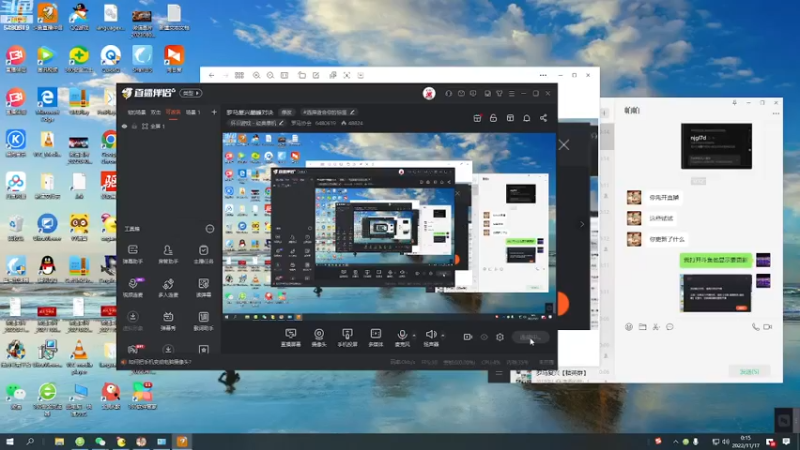This screenshot has width=800, height=450.
Task: Click the start-streaming button
Action: [x=530, y=337]
